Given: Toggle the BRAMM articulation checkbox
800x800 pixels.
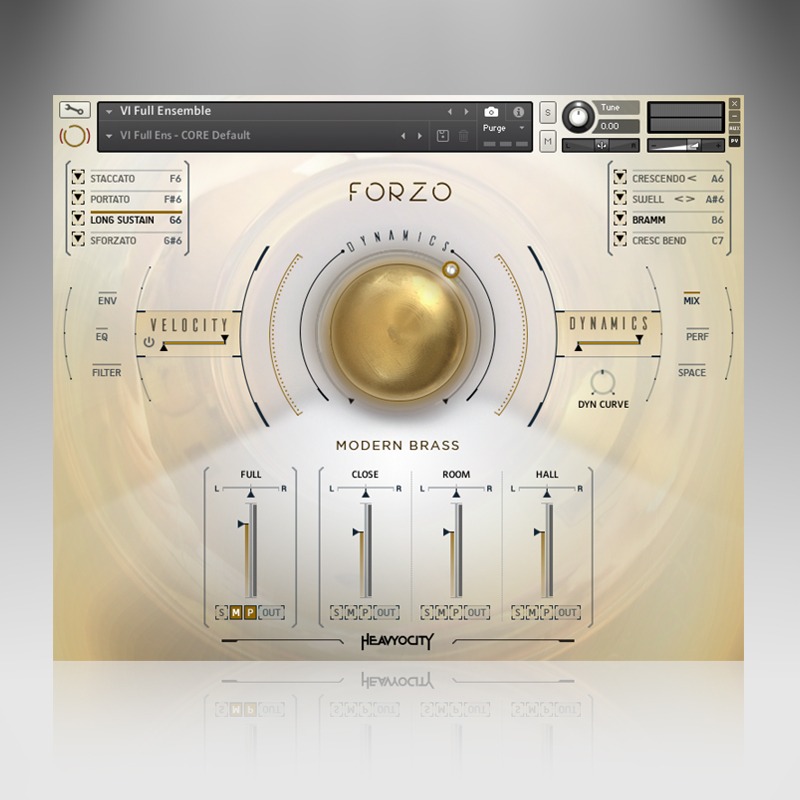Looking at the screenshot, I should point(620,220).
